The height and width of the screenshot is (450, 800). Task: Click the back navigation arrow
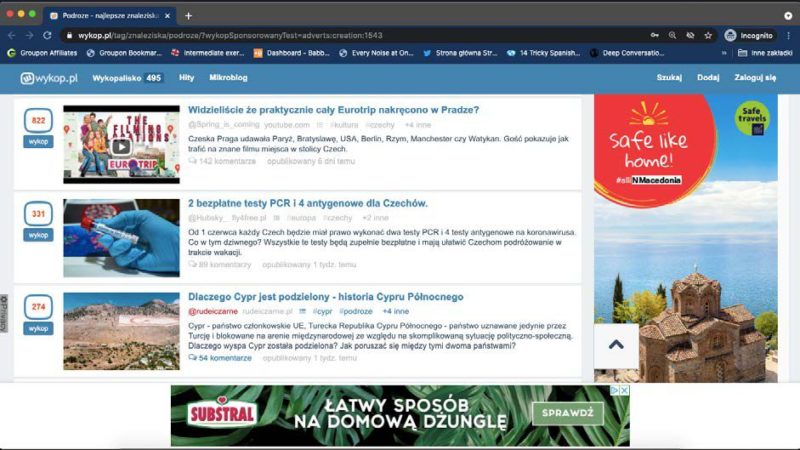coord(11,34)
